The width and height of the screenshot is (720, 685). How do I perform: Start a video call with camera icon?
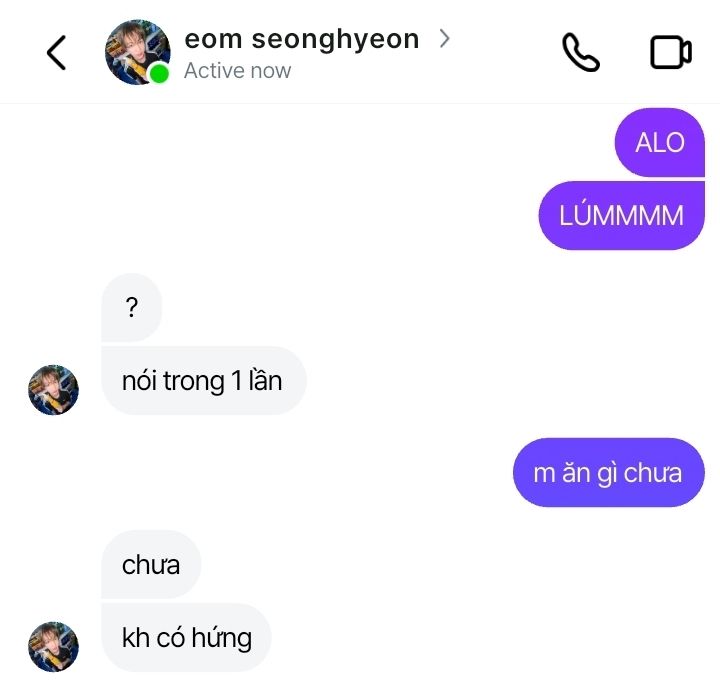coord(671,52)
